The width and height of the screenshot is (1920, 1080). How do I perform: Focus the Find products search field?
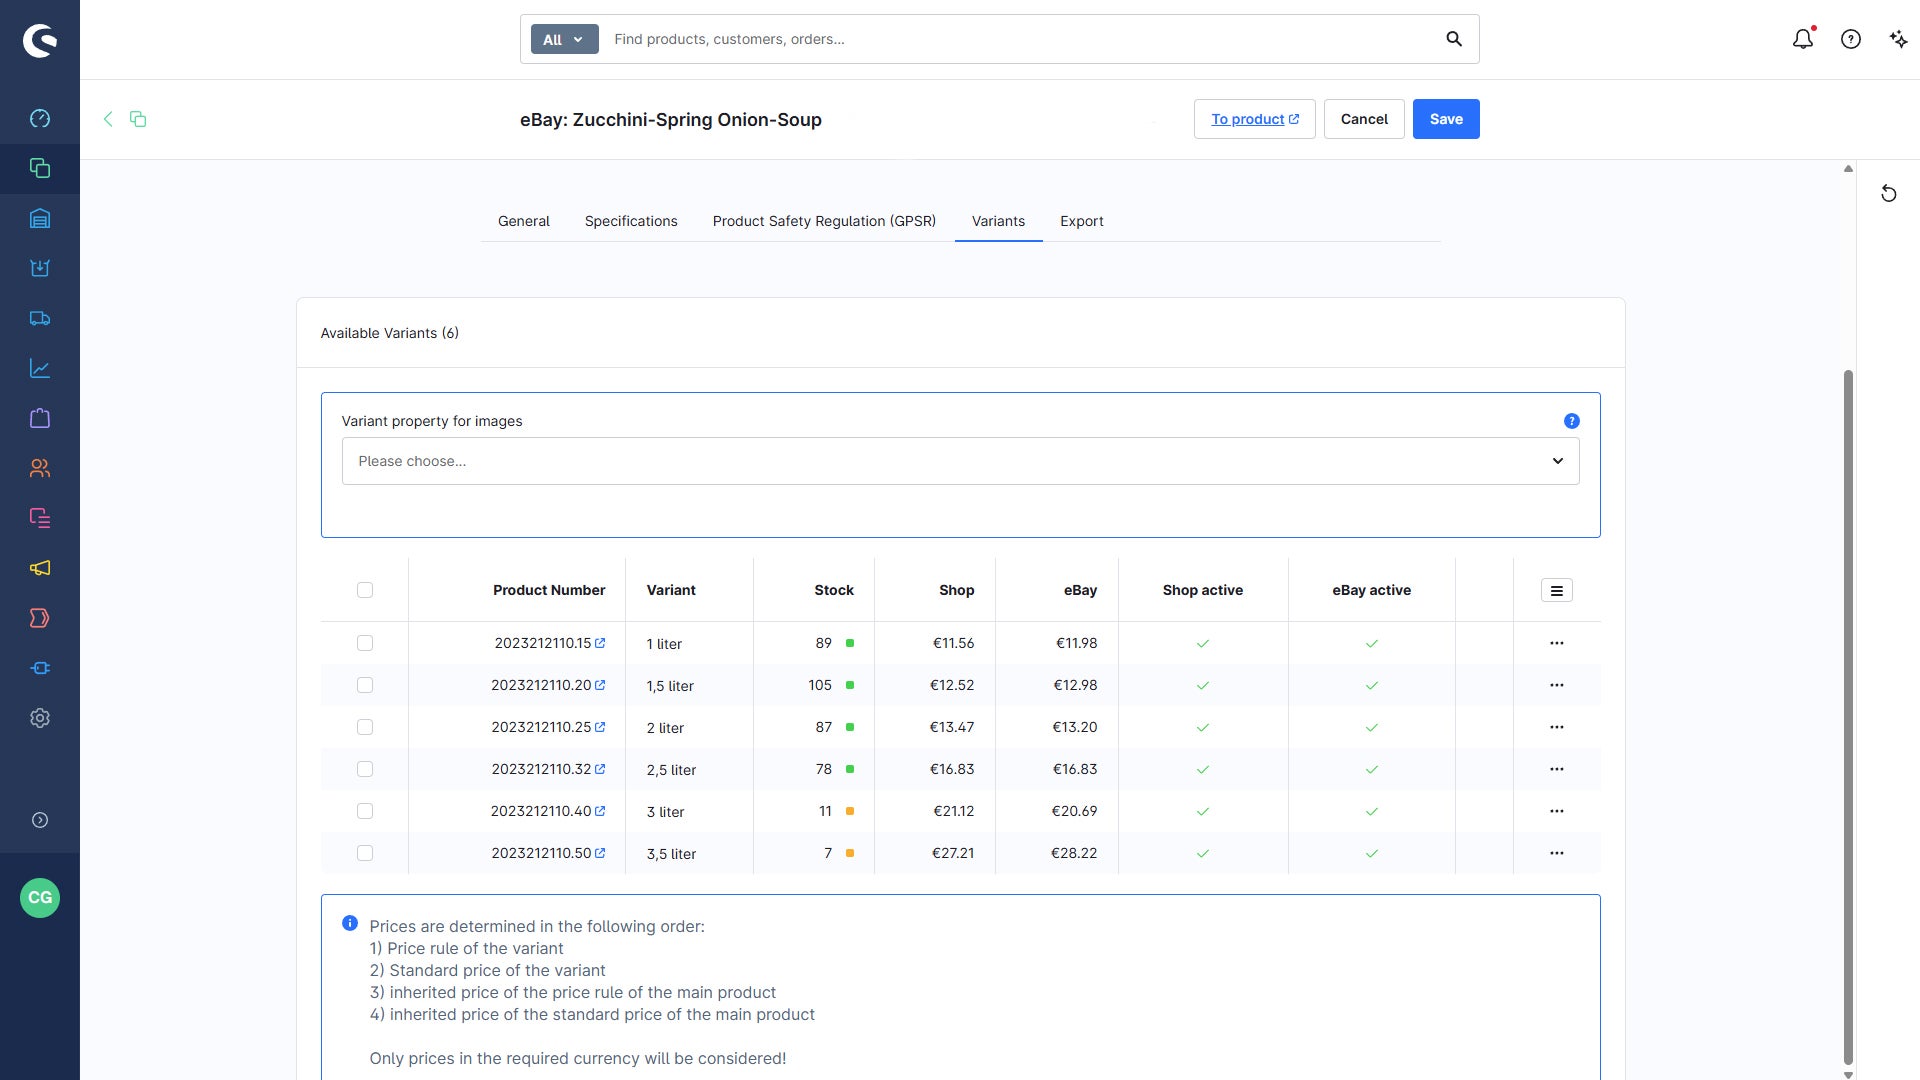point(1020,39)
